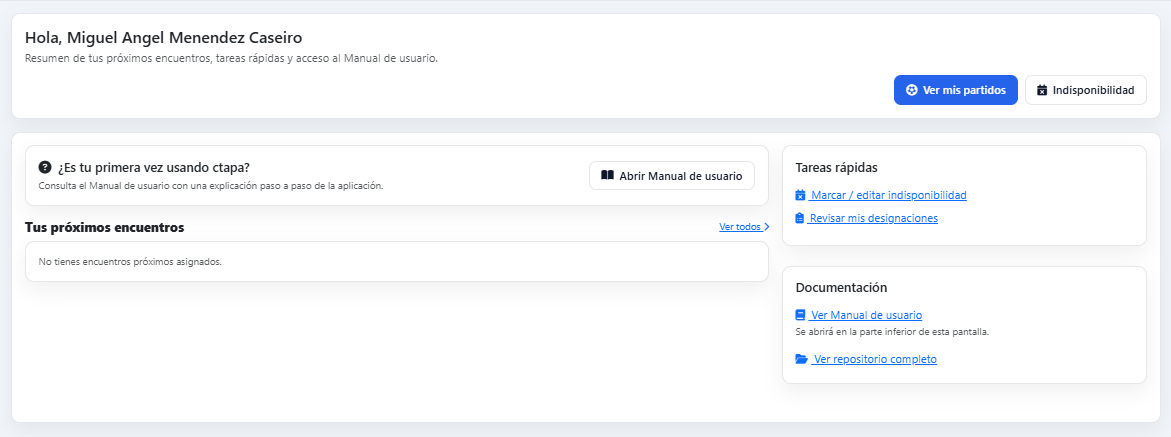Click the question mark help icon
The image size is (1171, 437).
[x=45, y=167]
